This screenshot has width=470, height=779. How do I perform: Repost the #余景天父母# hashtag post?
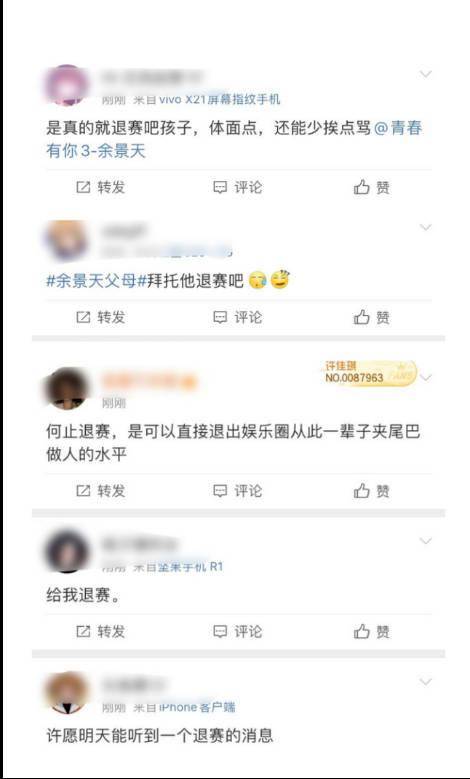click(100, 317)
